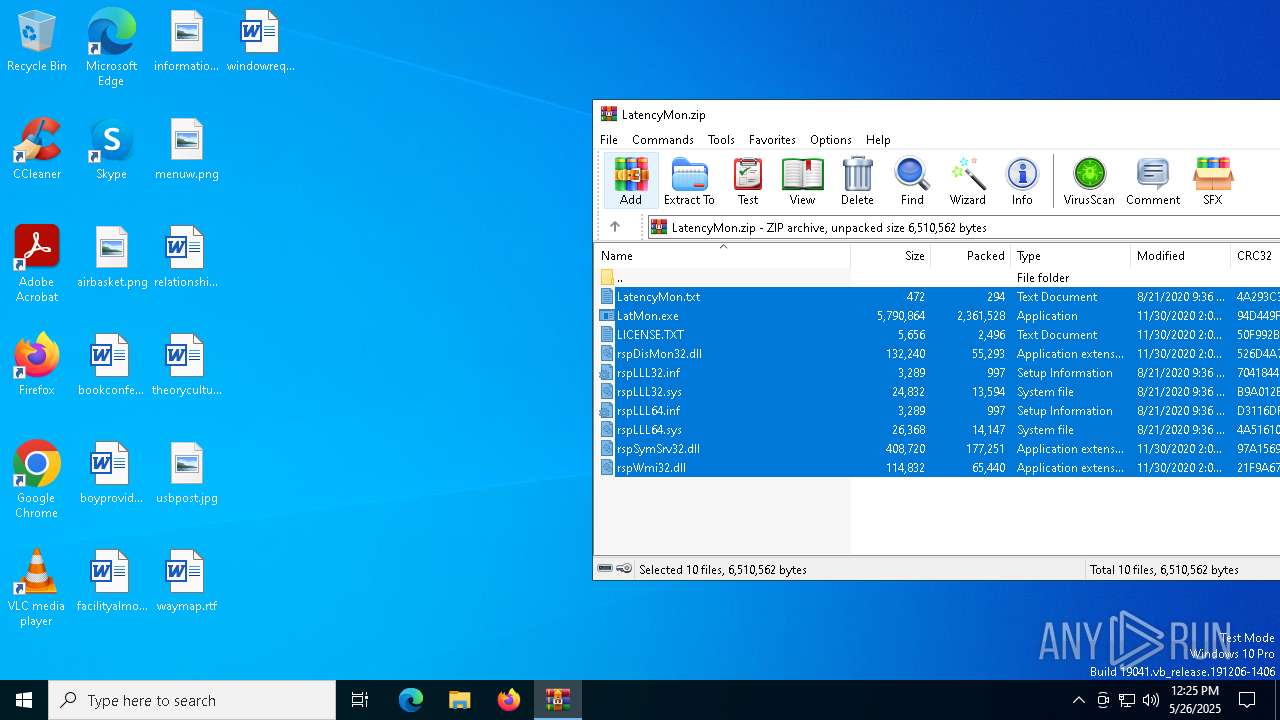
Task: Sort files by Size column header
Action: 891,256
